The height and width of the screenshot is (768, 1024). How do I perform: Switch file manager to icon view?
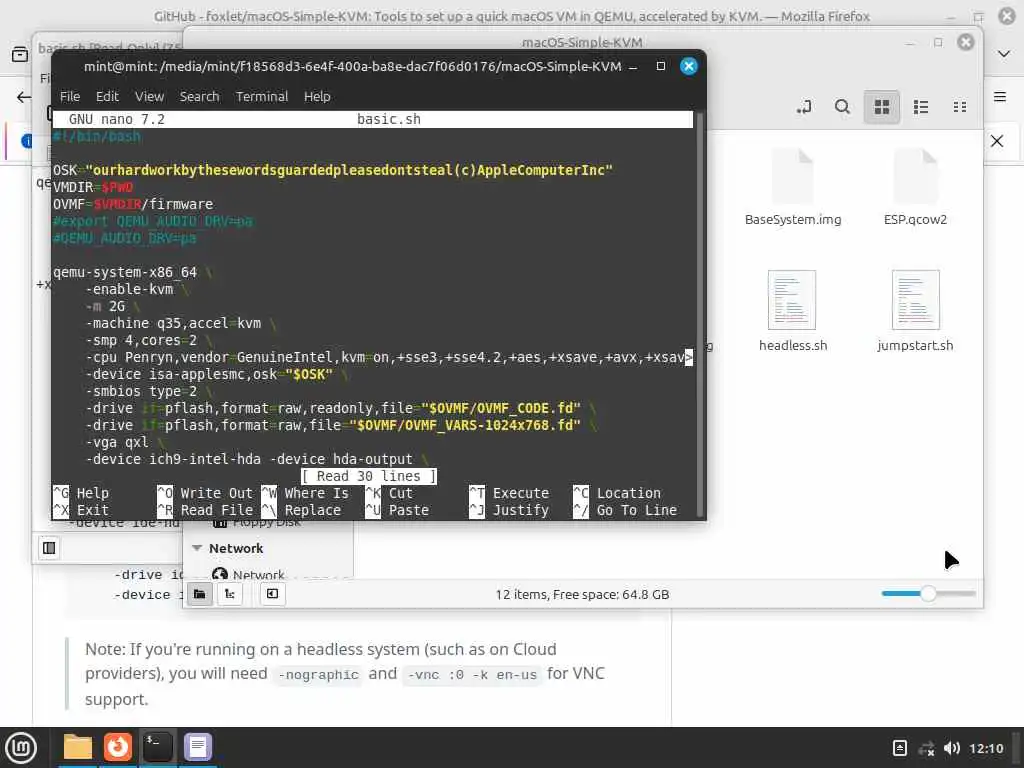point(882,106)
